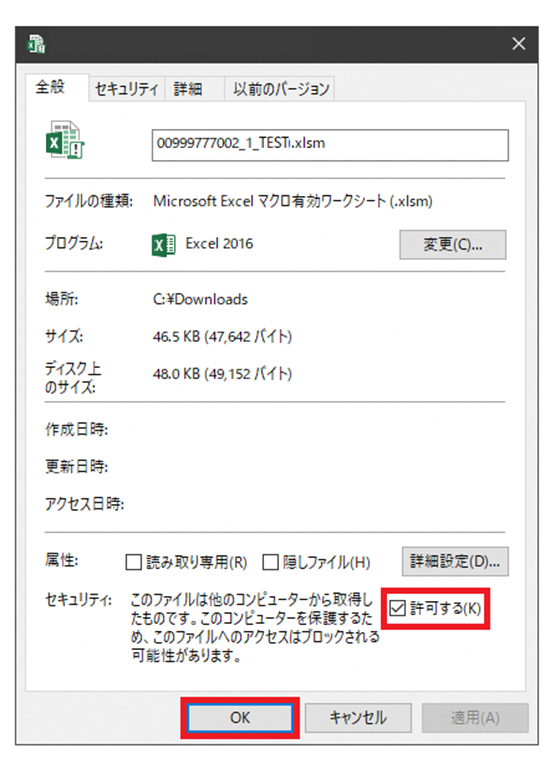Click the Excel 2016 program name text
Image resolution: width=555 pixels, height=764 pixels.
[219, 244]
